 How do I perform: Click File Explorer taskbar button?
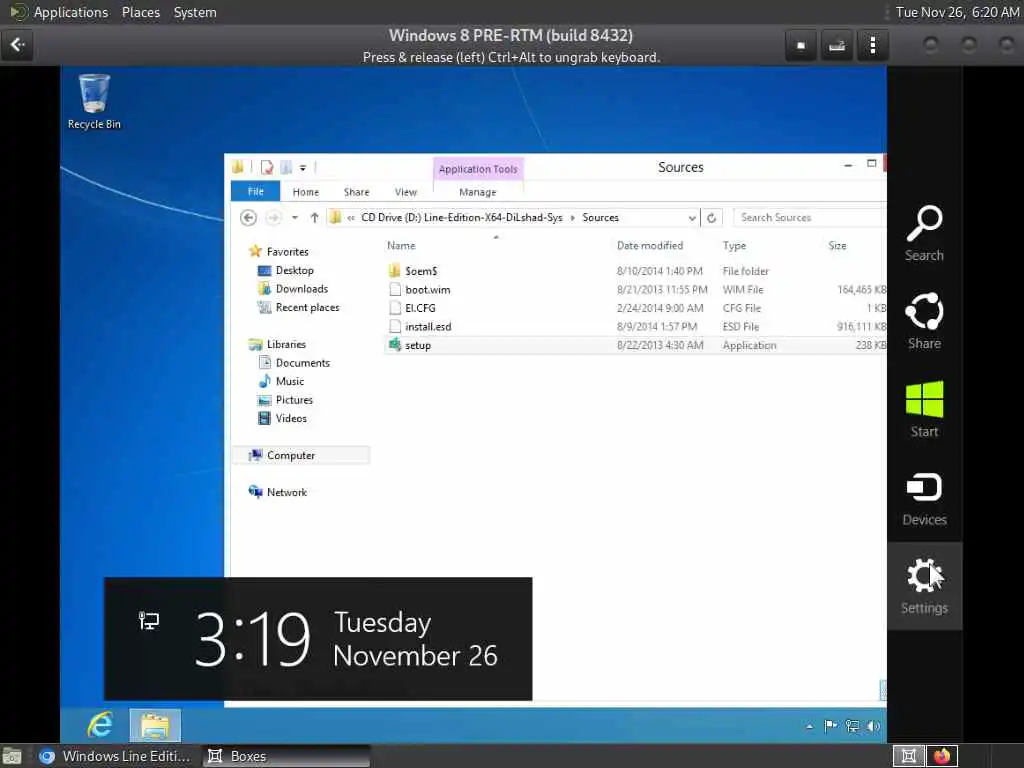pos(155,726)
